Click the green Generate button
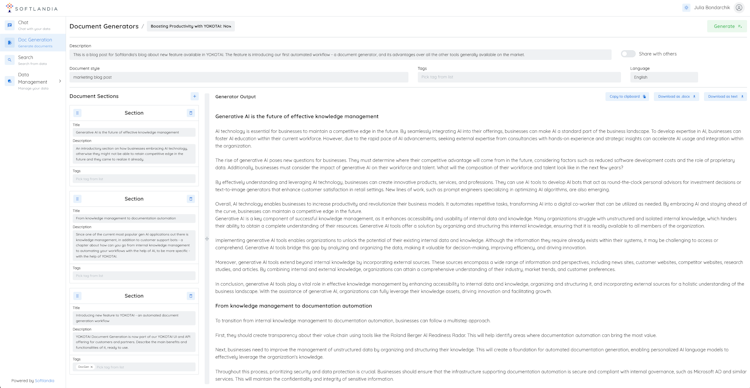This screenshot has width=750, height=388. pos(727,26)
